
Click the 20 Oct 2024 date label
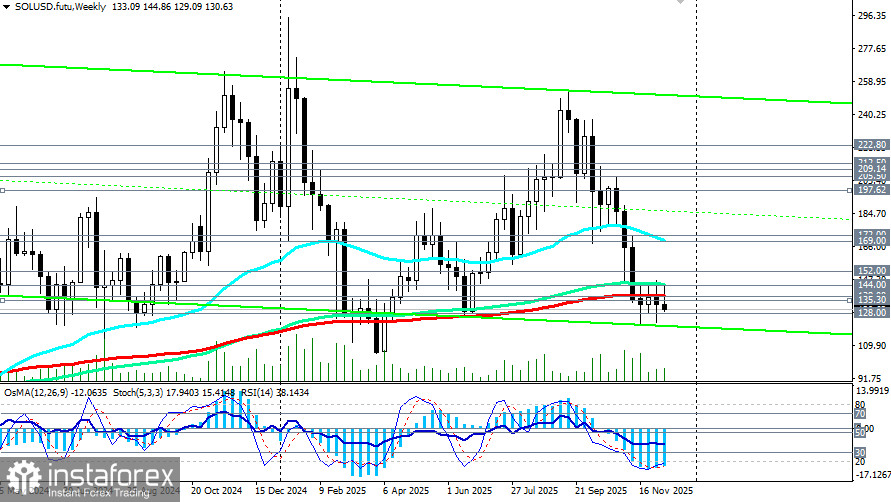216,491
